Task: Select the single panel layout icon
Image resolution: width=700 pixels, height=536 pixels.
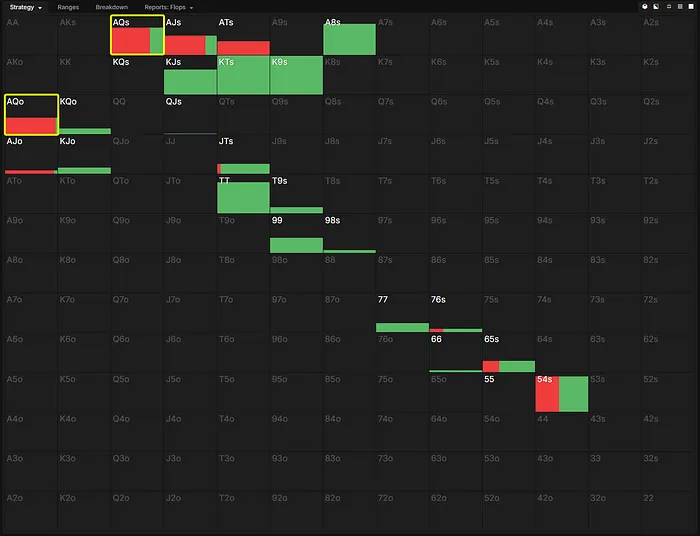Action: 691,7
